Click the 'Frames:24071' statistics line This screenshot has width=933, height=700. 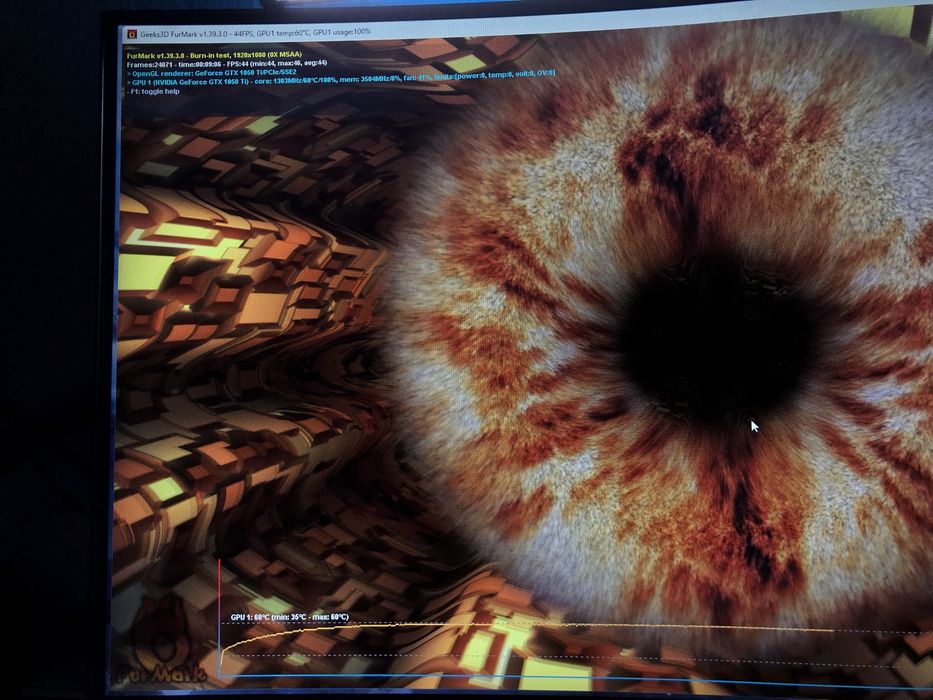(227, 64)
